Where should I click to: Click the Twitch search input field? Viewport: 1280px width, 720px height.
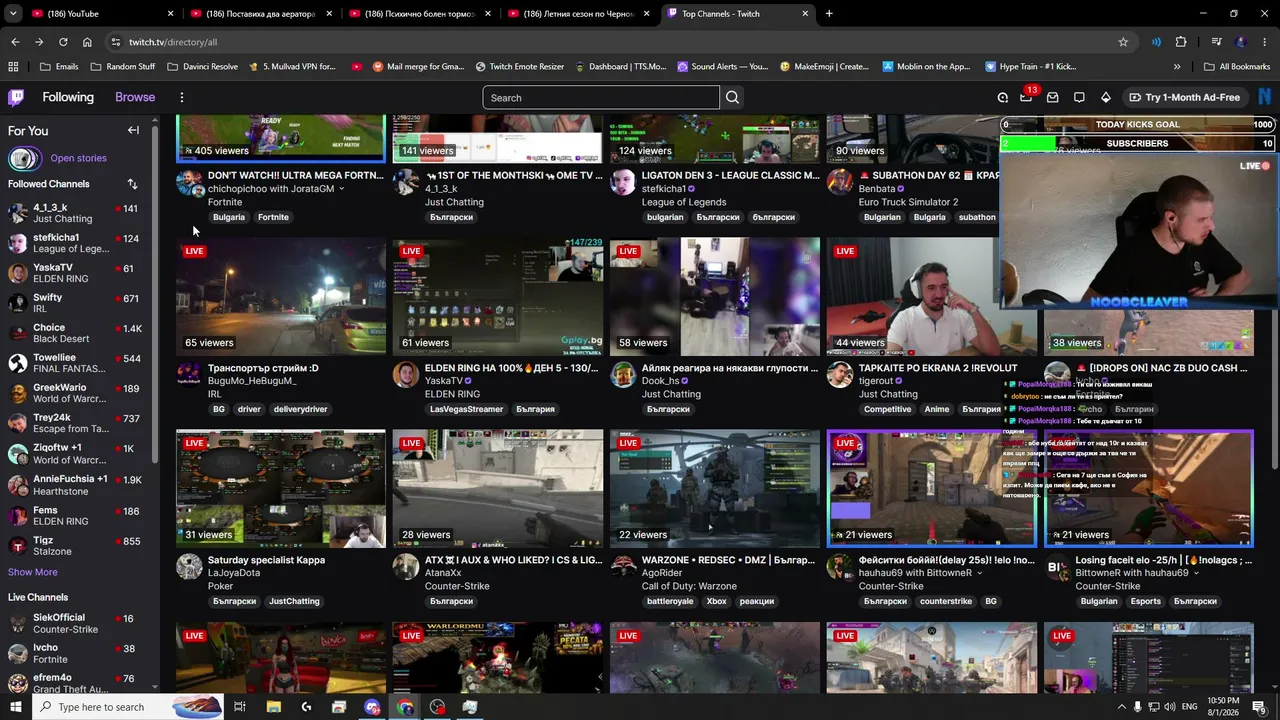tap(600, 97)
